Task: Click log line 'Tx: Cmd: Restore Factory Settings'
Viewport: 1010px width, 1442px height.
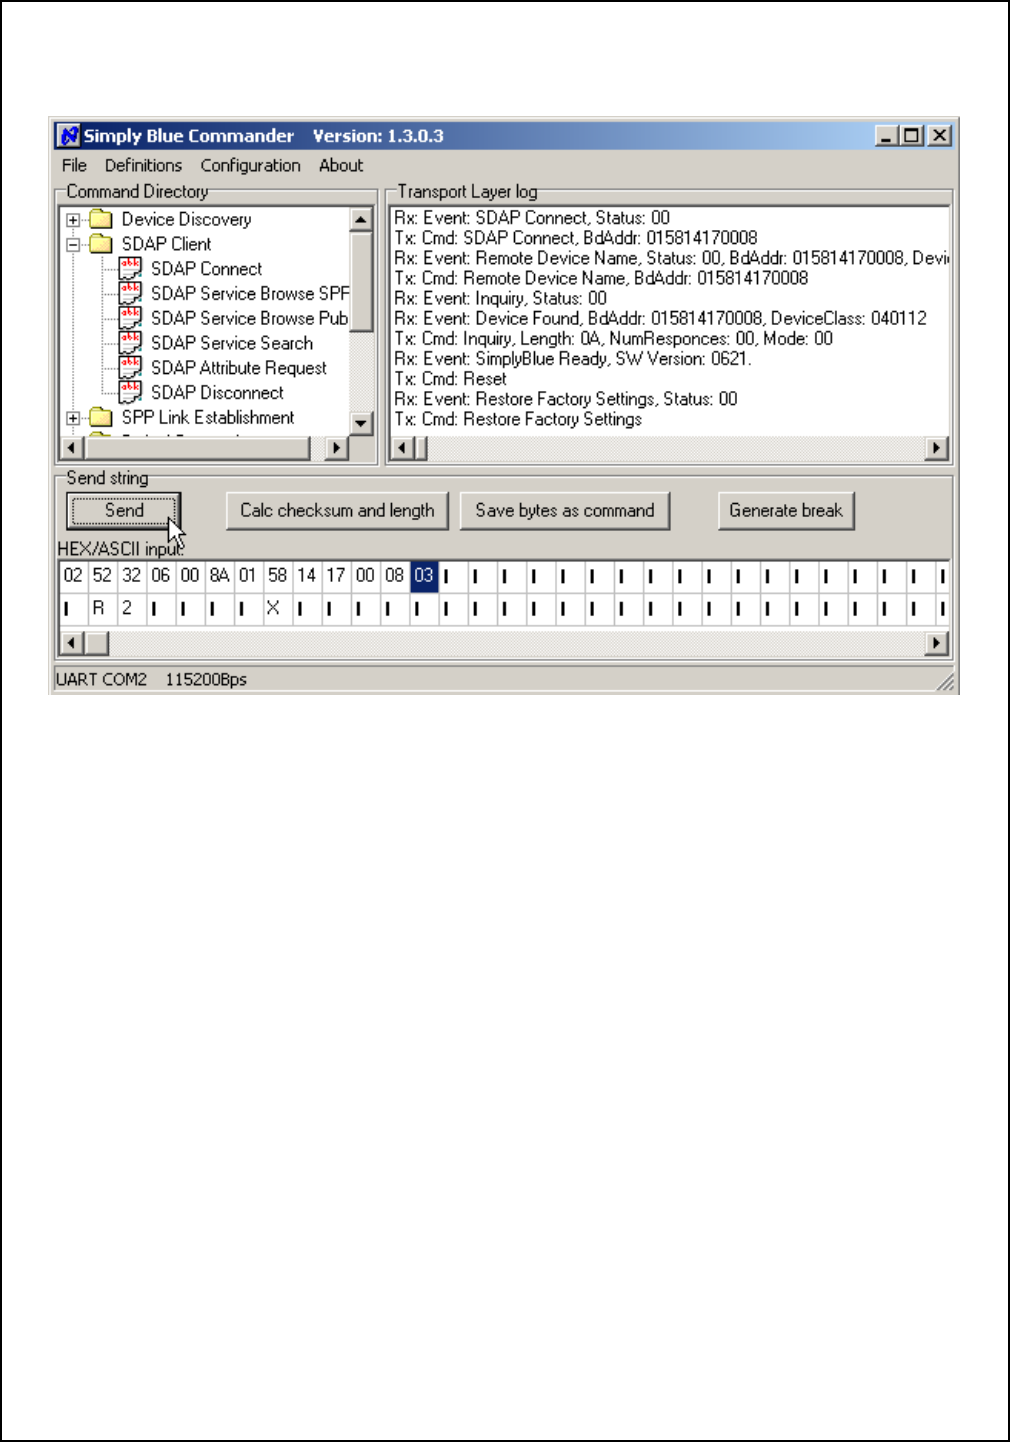Action: [518, 419]
